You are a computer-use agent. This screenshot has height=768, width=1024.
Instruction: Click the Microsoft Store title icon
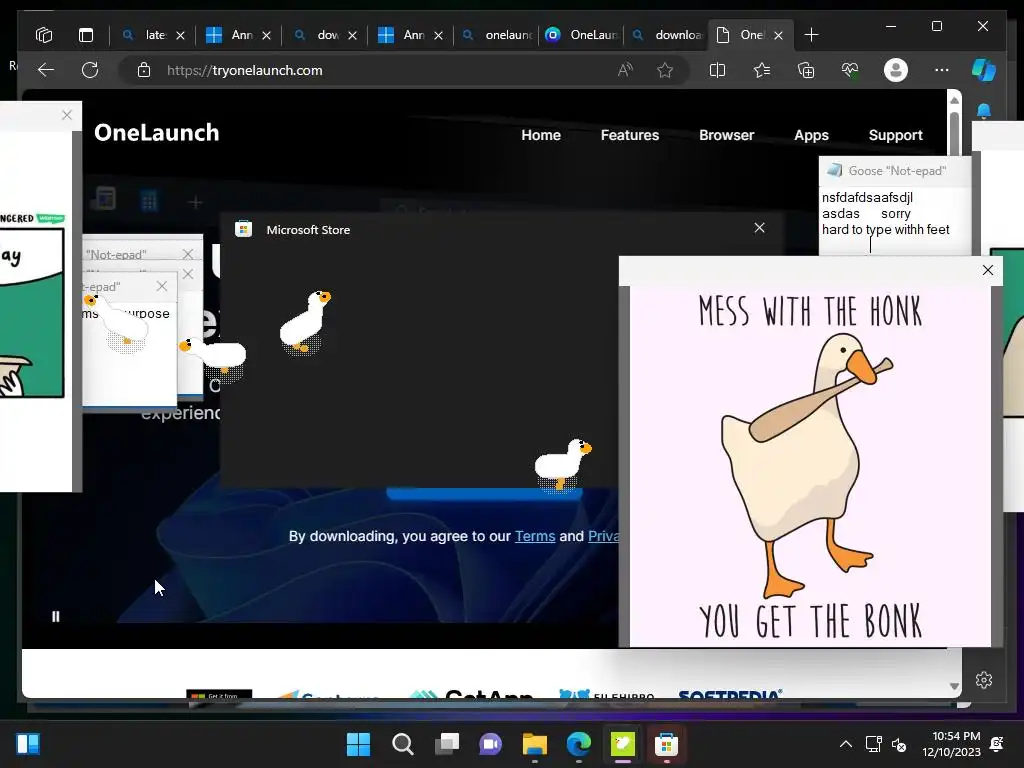[244, 229]
